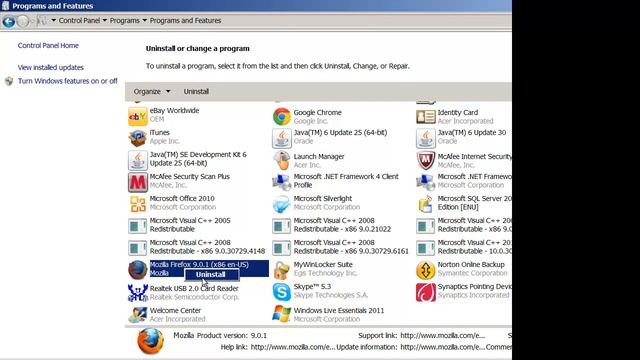Click the Java 6 Update 25 (64-bit) icon

[x=282, y=138]
